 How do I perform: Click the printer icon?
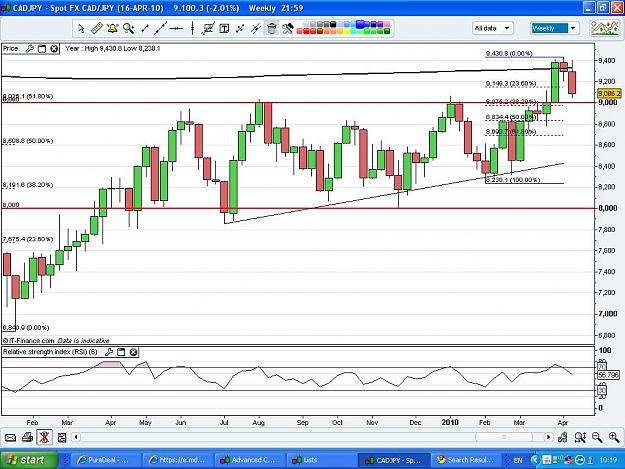[28, 438]
